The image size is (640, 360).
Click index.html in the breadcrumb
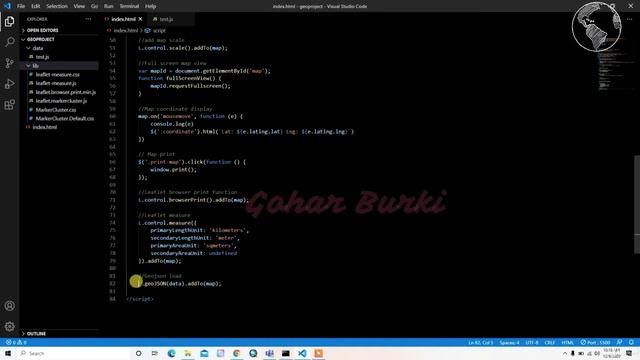click(126, 31)
